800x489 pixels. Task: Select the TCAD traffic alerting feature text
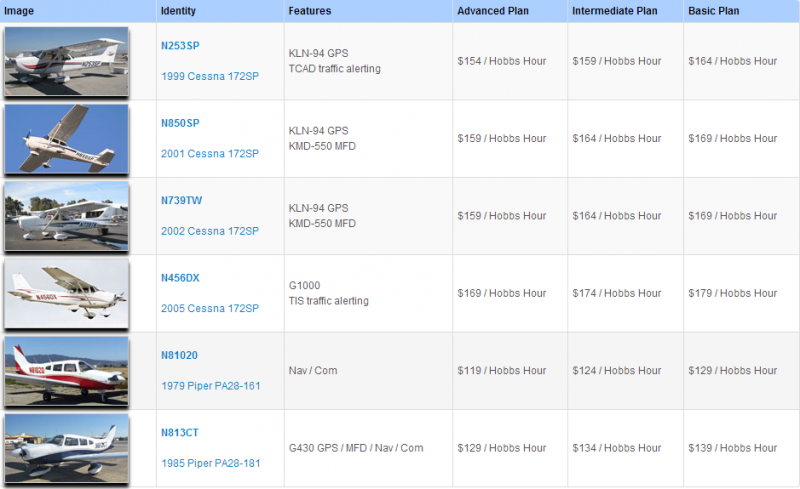[x=335, y=68]
